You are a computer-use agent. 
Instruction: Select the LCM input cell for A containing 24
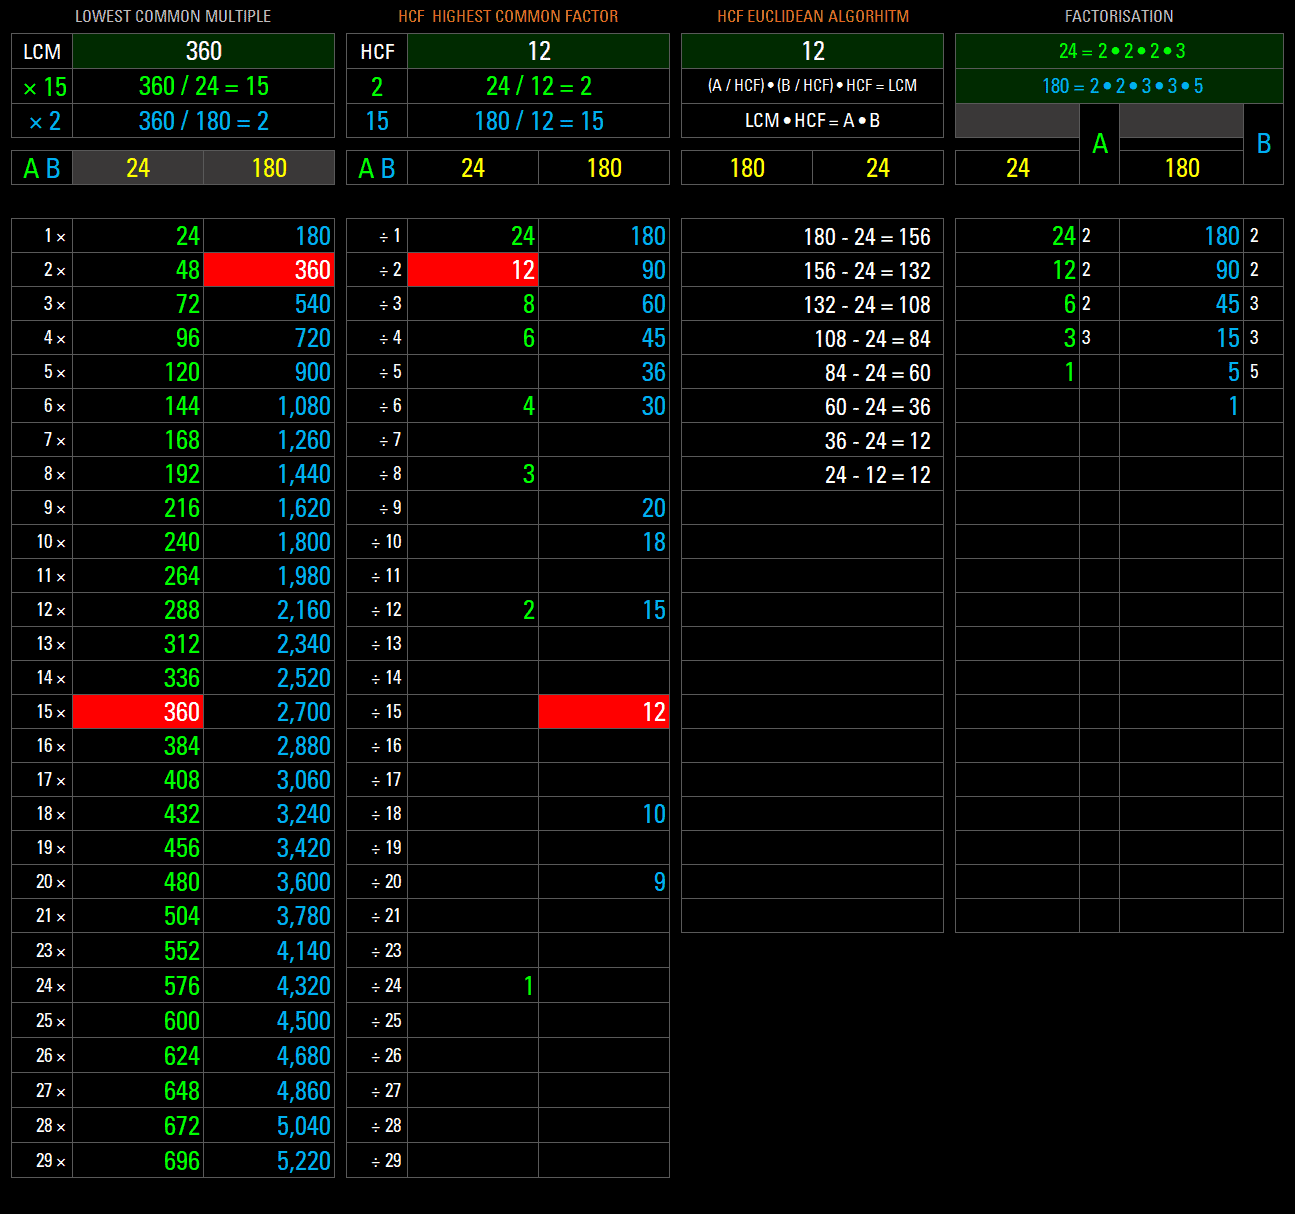pyautogui.click(x=138, y=168)
